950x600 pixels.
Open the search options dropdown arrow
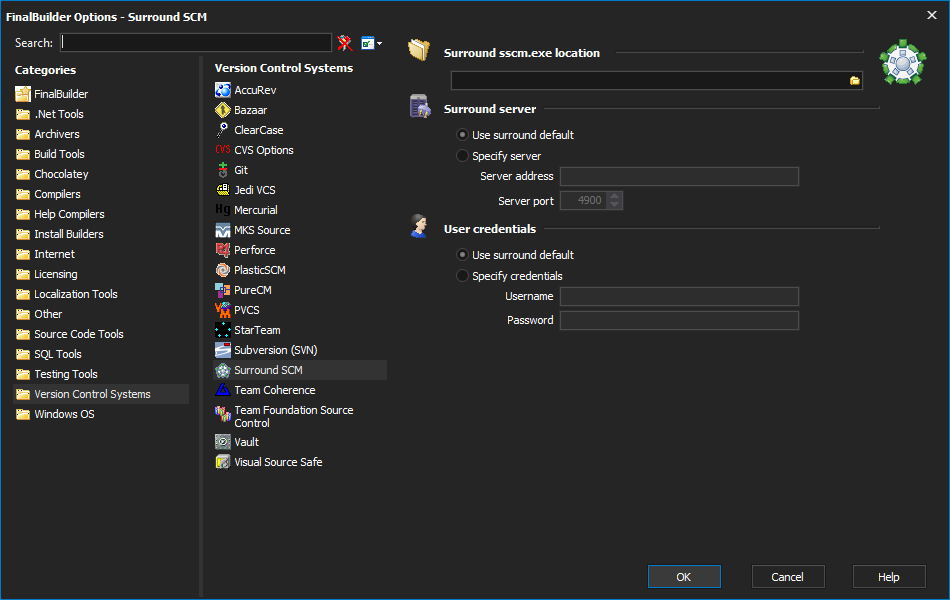point(379,44)
